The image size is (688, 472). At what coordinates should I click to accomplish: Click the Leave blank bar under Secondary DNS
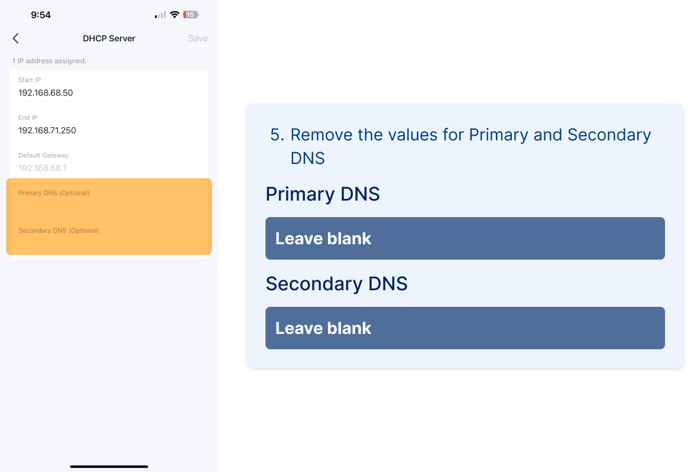tap(464, 328)
